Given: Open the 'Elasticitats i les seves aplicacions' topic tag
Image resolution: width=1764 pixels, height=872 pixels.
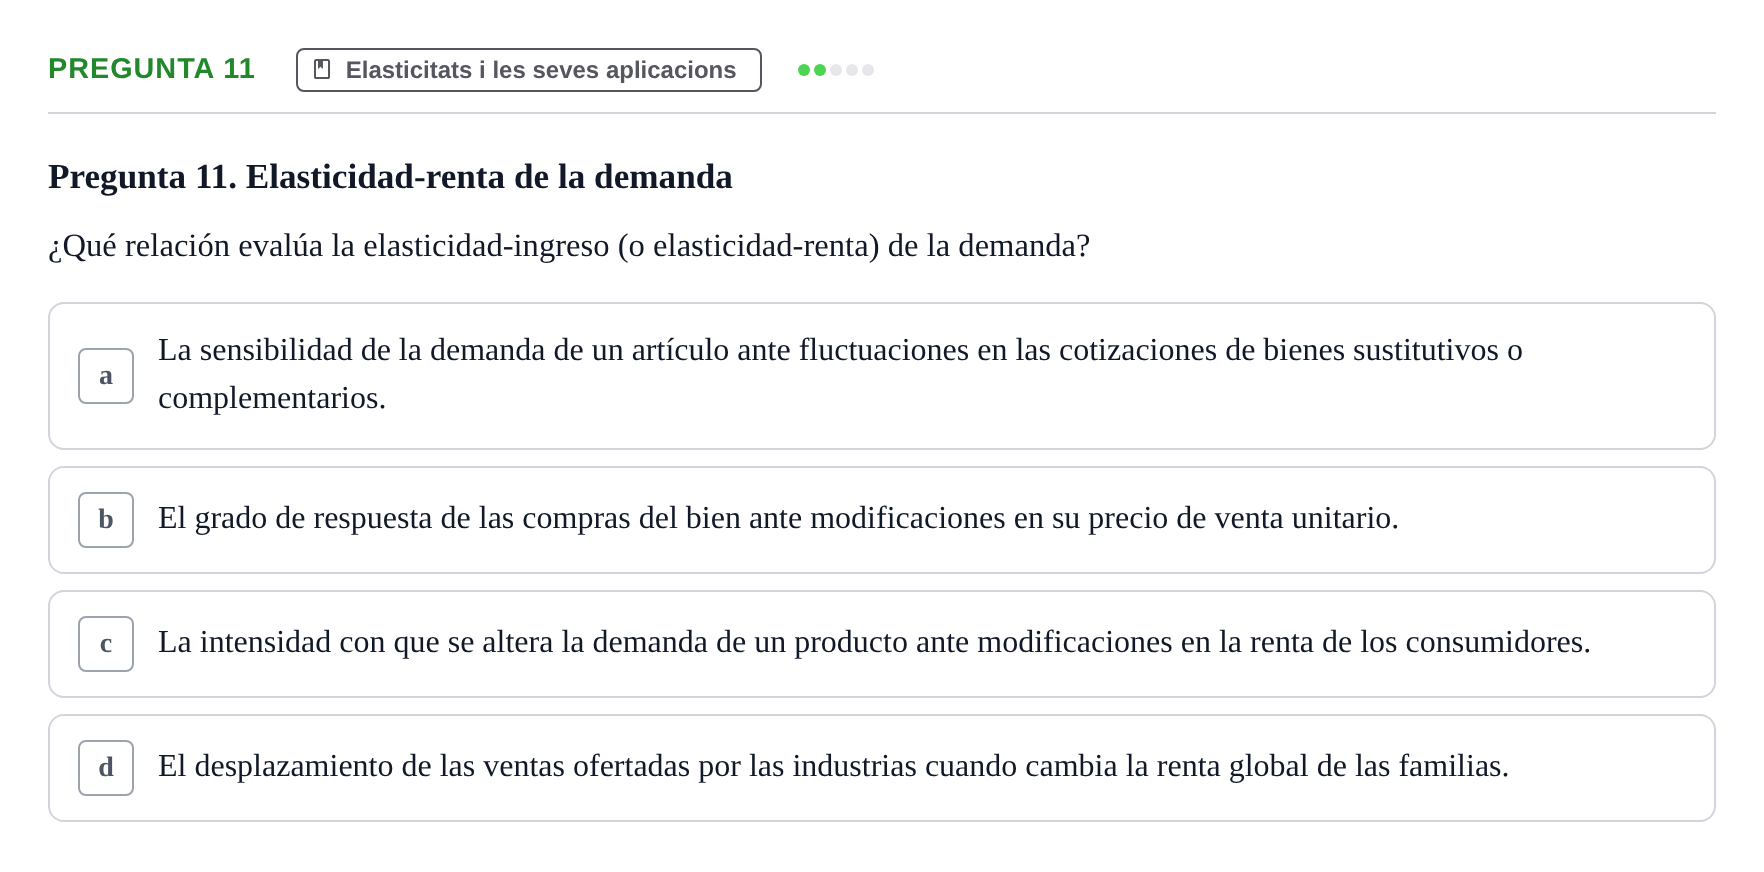Looking at the screenshot, I should coord(529,70).
